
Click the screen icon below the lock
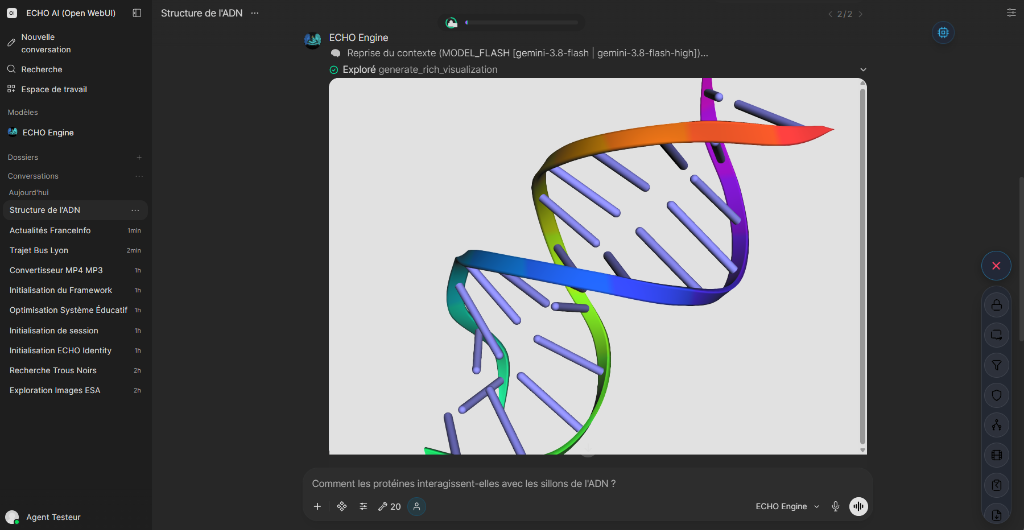click(996, 335)
